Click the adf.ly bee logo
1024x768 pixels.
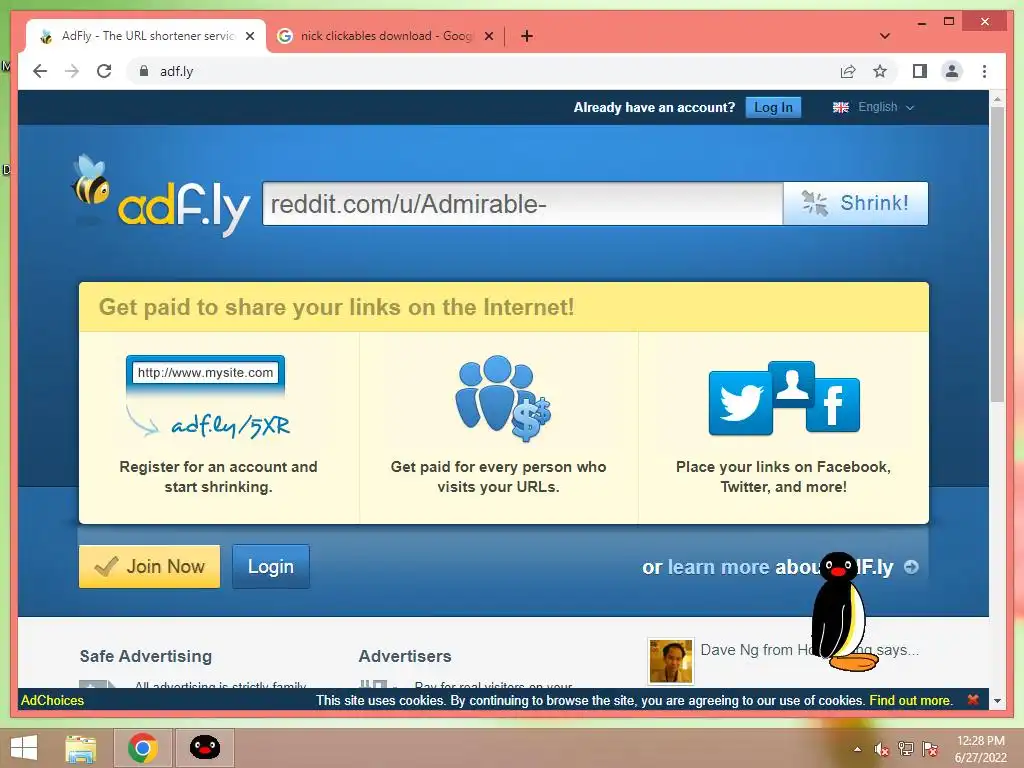[x=160, y=196]
